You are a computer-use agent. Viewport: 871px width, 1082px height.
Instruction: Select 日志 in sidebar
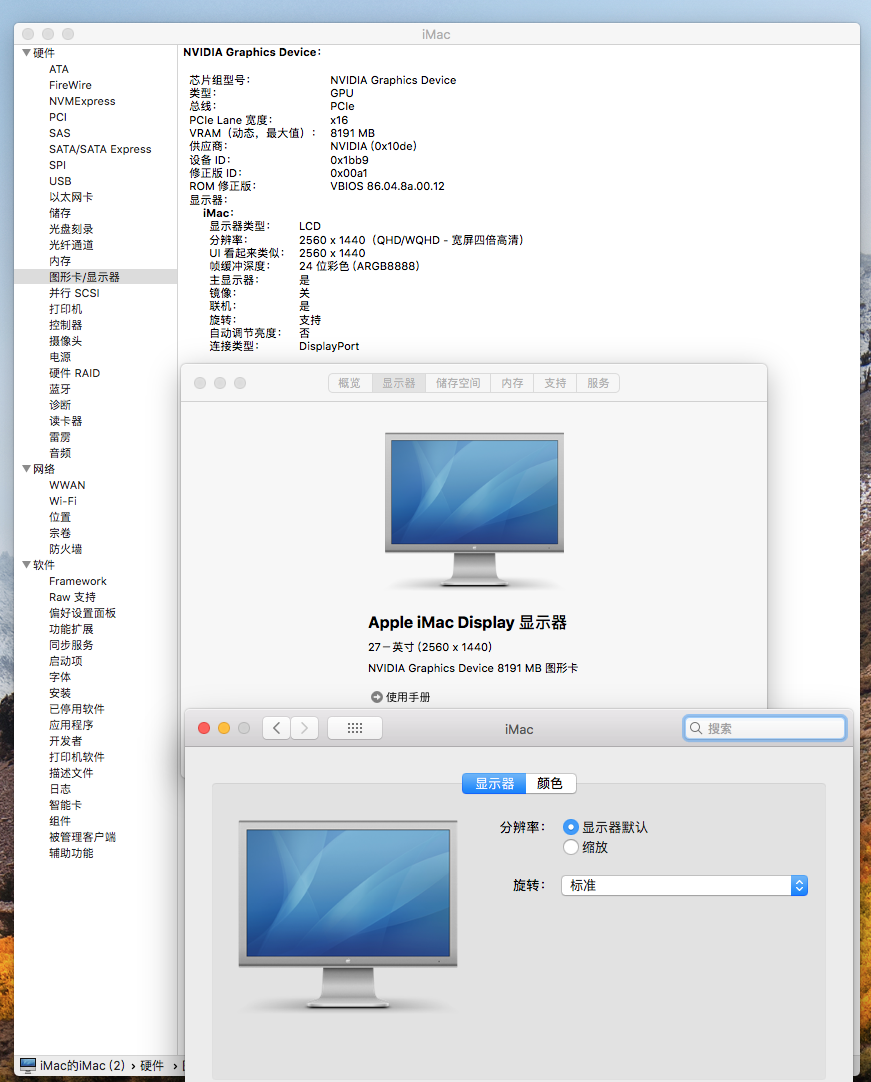pyautogui.click(x=60, y=789)
